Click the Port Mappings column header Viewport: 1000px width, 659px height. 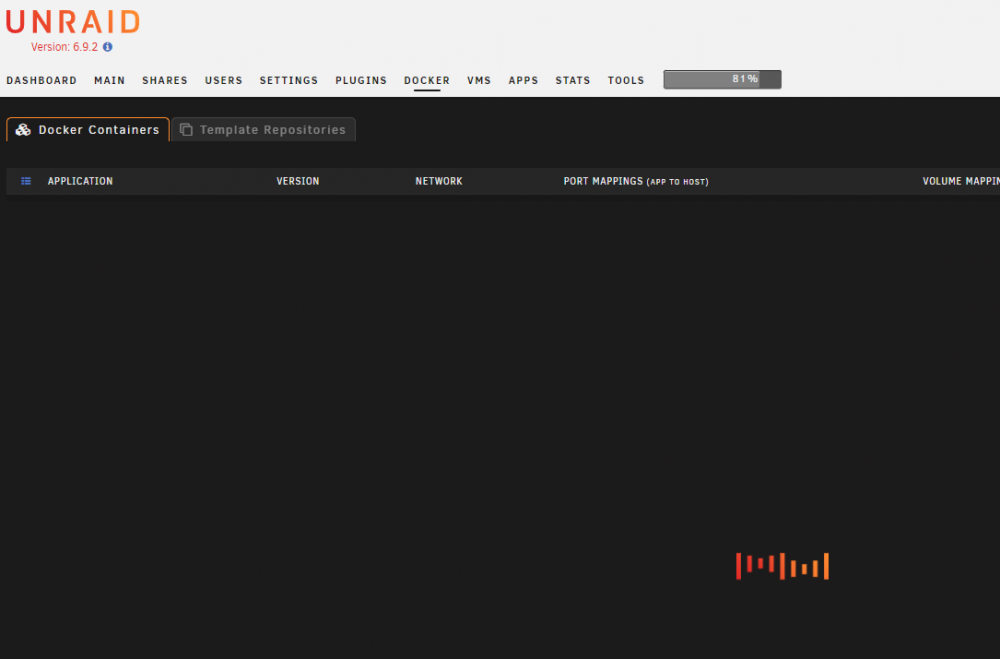pos(636,181)
